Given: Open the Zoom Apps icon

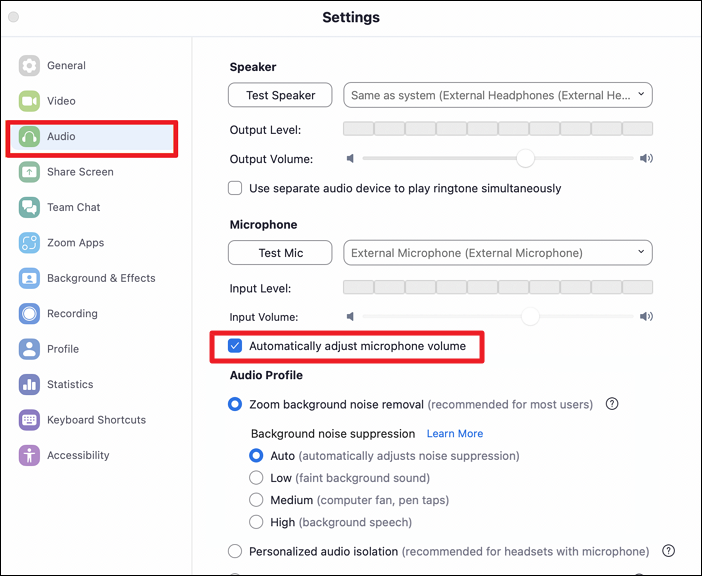Looking at the screenshot, I should click(29, 243).
